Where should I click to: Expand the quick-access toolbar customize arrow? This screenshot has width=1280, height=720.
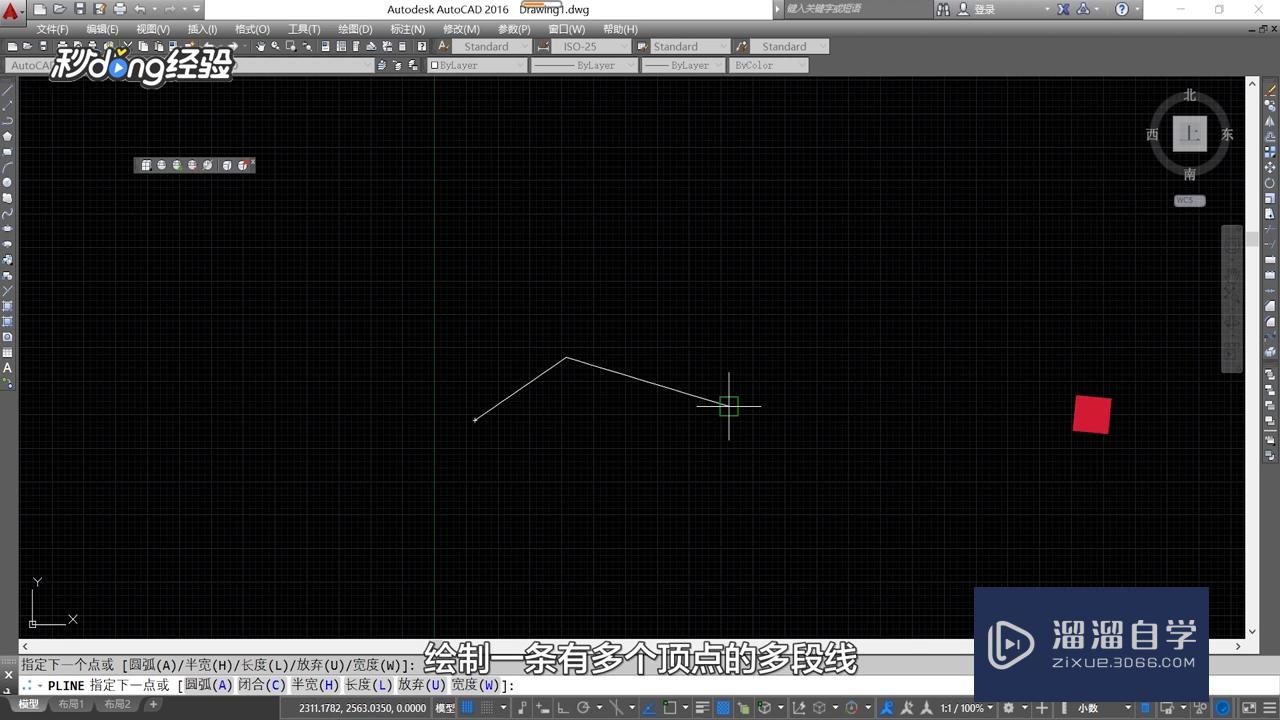197,9
